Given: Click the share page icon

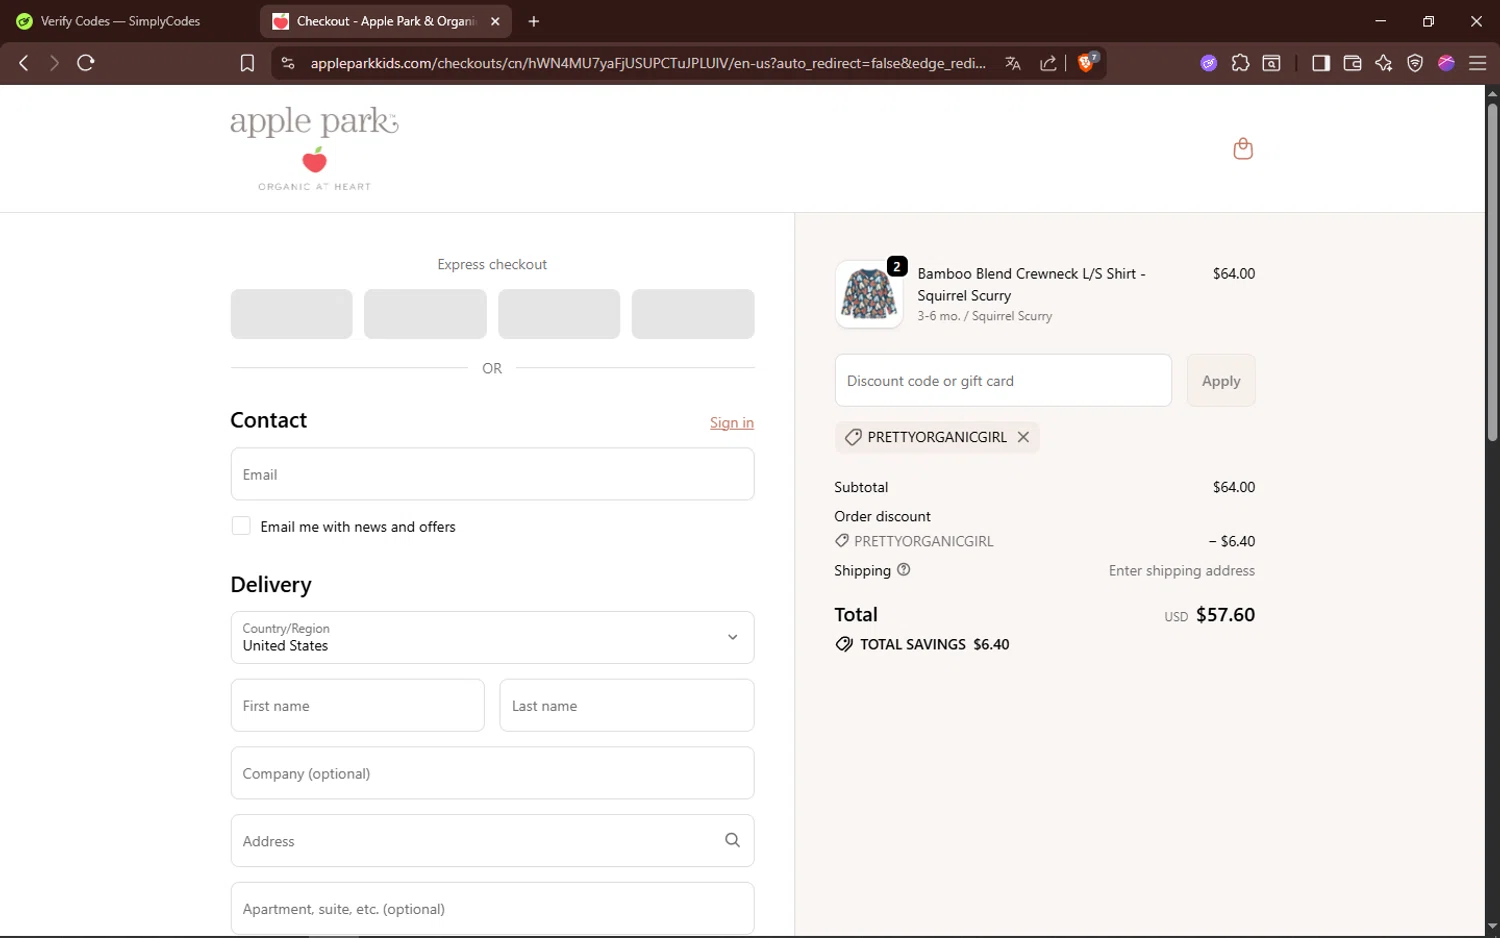Looking at the screenshot, I should (1048, 63).
